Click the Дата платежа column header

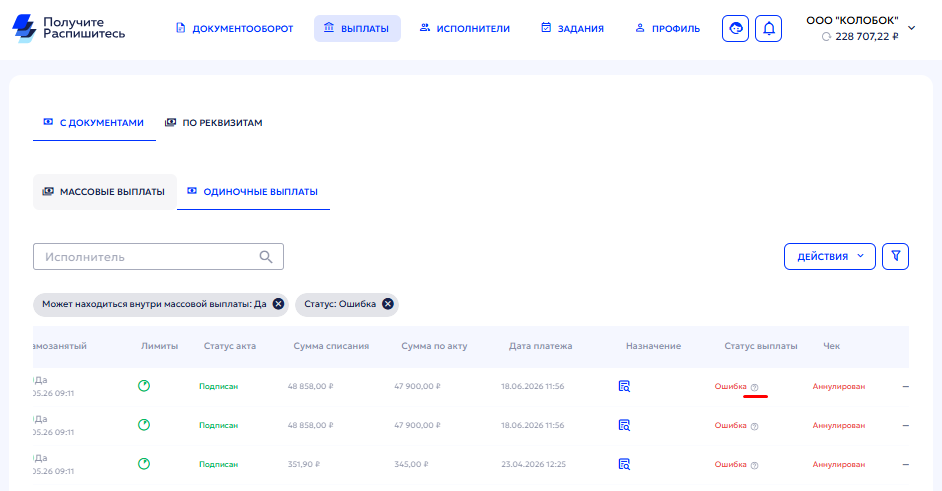(x=540, y=346)
